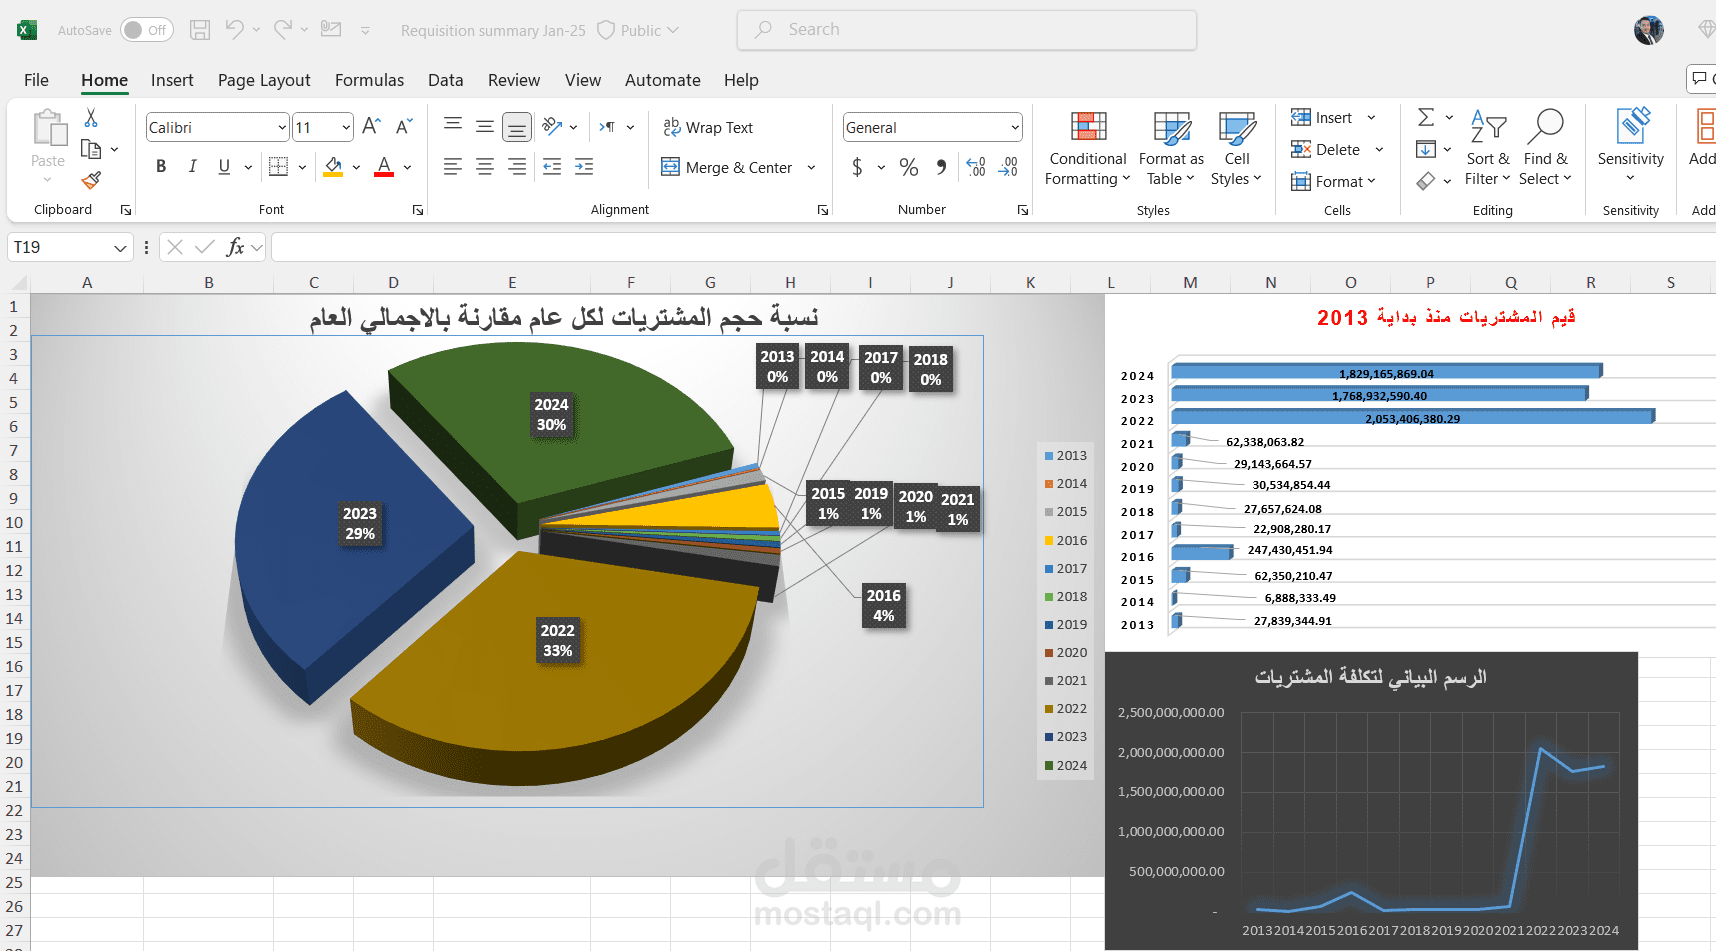Undo the last action

pos(234,30)
